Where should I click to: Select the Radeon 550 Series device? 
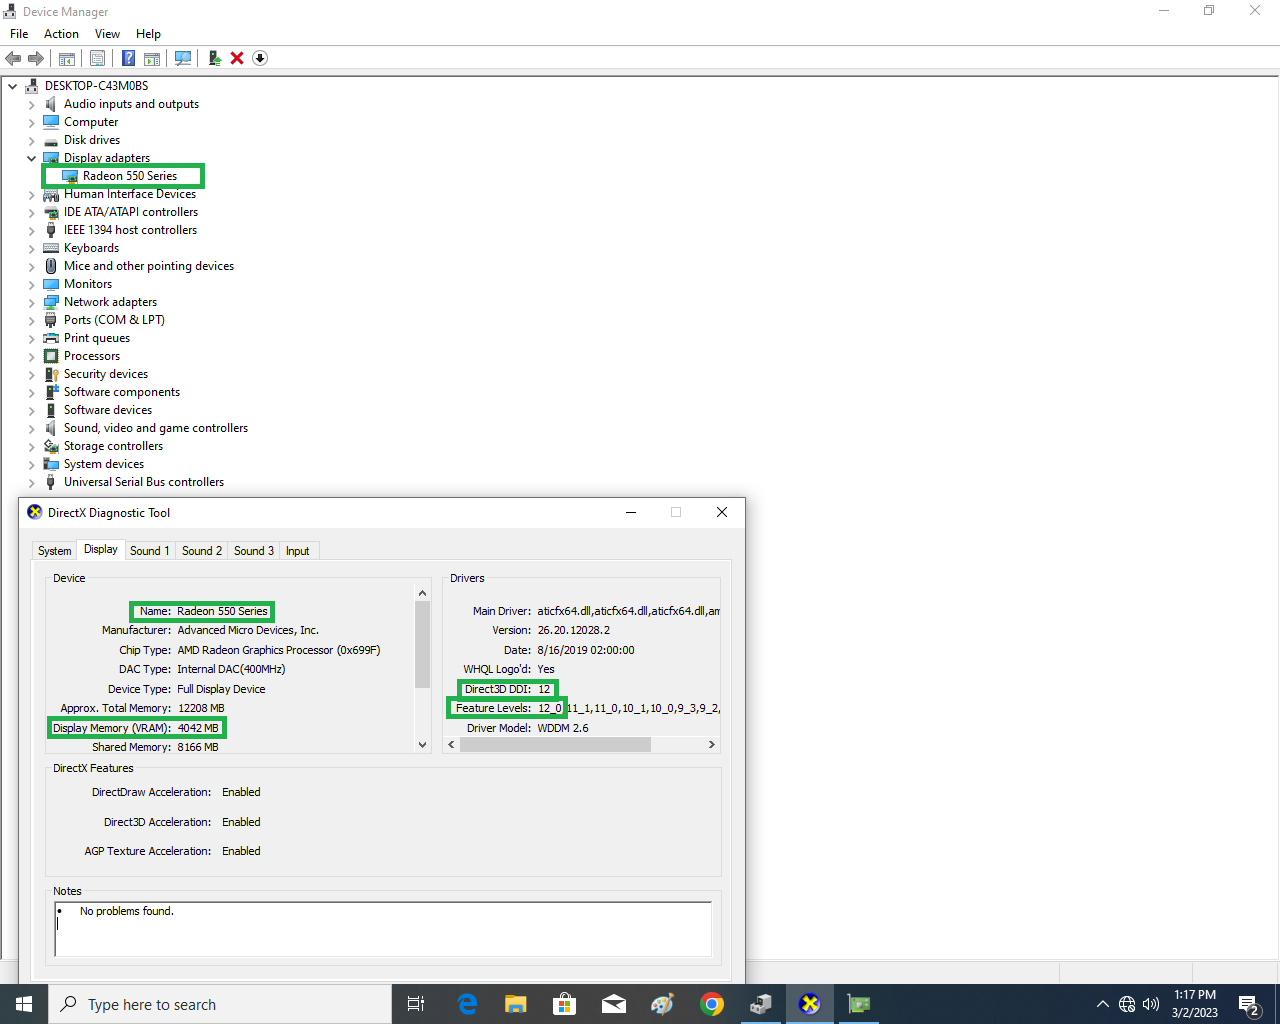coord(129,176)
